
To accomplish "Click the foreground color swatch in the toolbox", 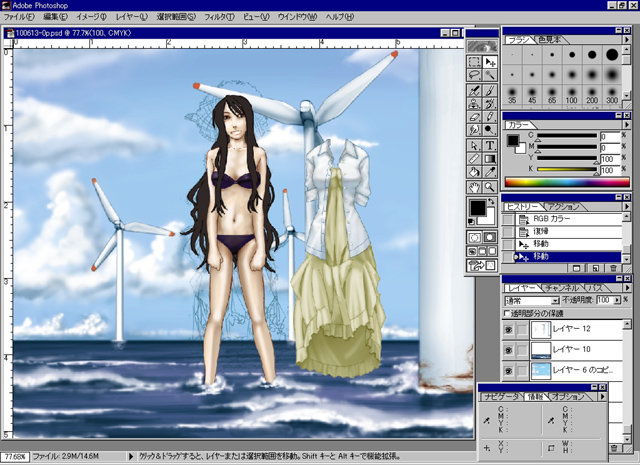I will pos(478,207).
